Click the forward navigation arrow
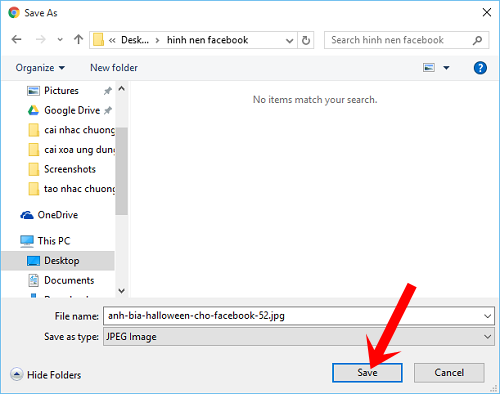 (x=41, y=40)
